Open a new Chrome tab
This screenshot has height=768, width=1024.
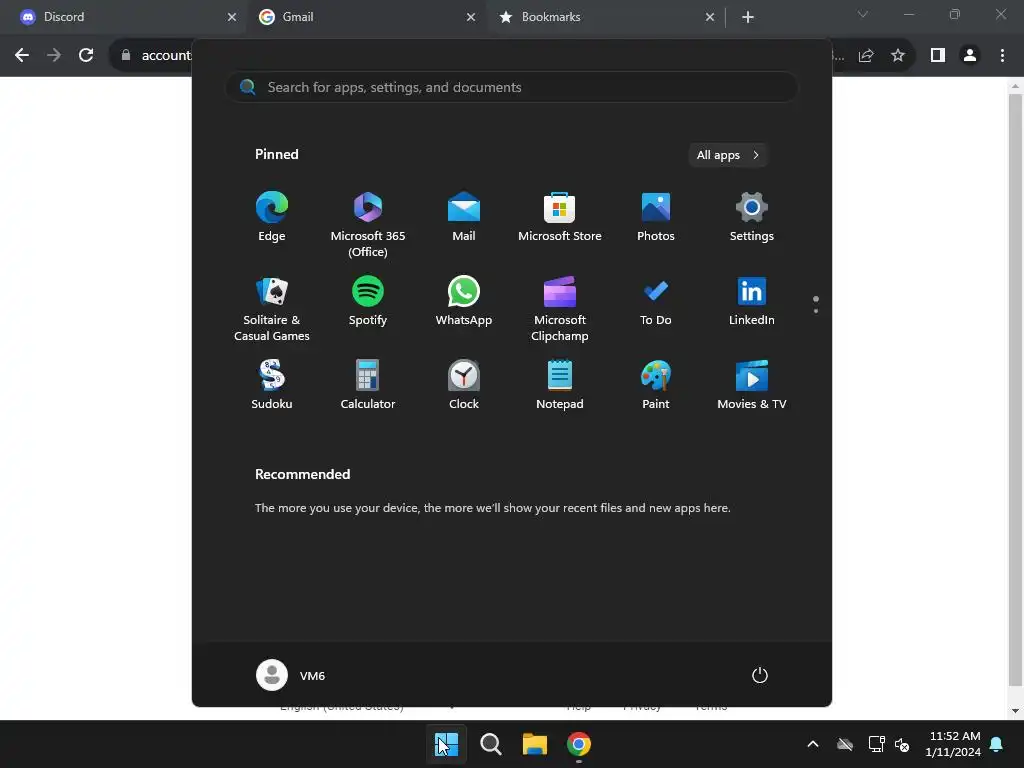tap(748, 17)
